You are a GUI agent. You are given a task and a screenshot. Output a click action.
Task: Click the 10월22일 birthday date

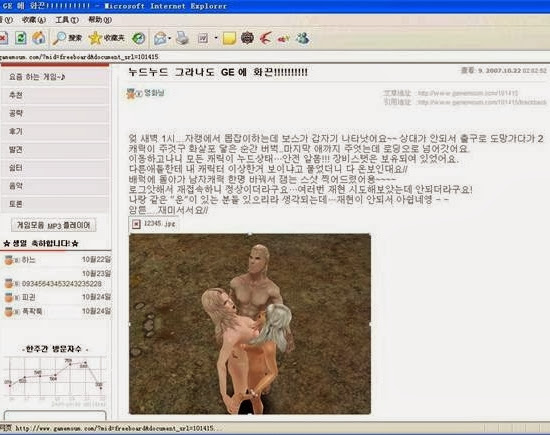point(96,260)
